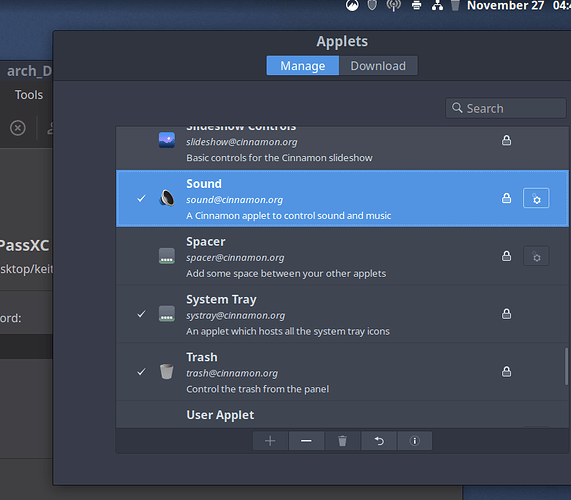The height and width of the screenshot is (500, 571).
Task: Select the Manage tab
Action: (303, 66)
